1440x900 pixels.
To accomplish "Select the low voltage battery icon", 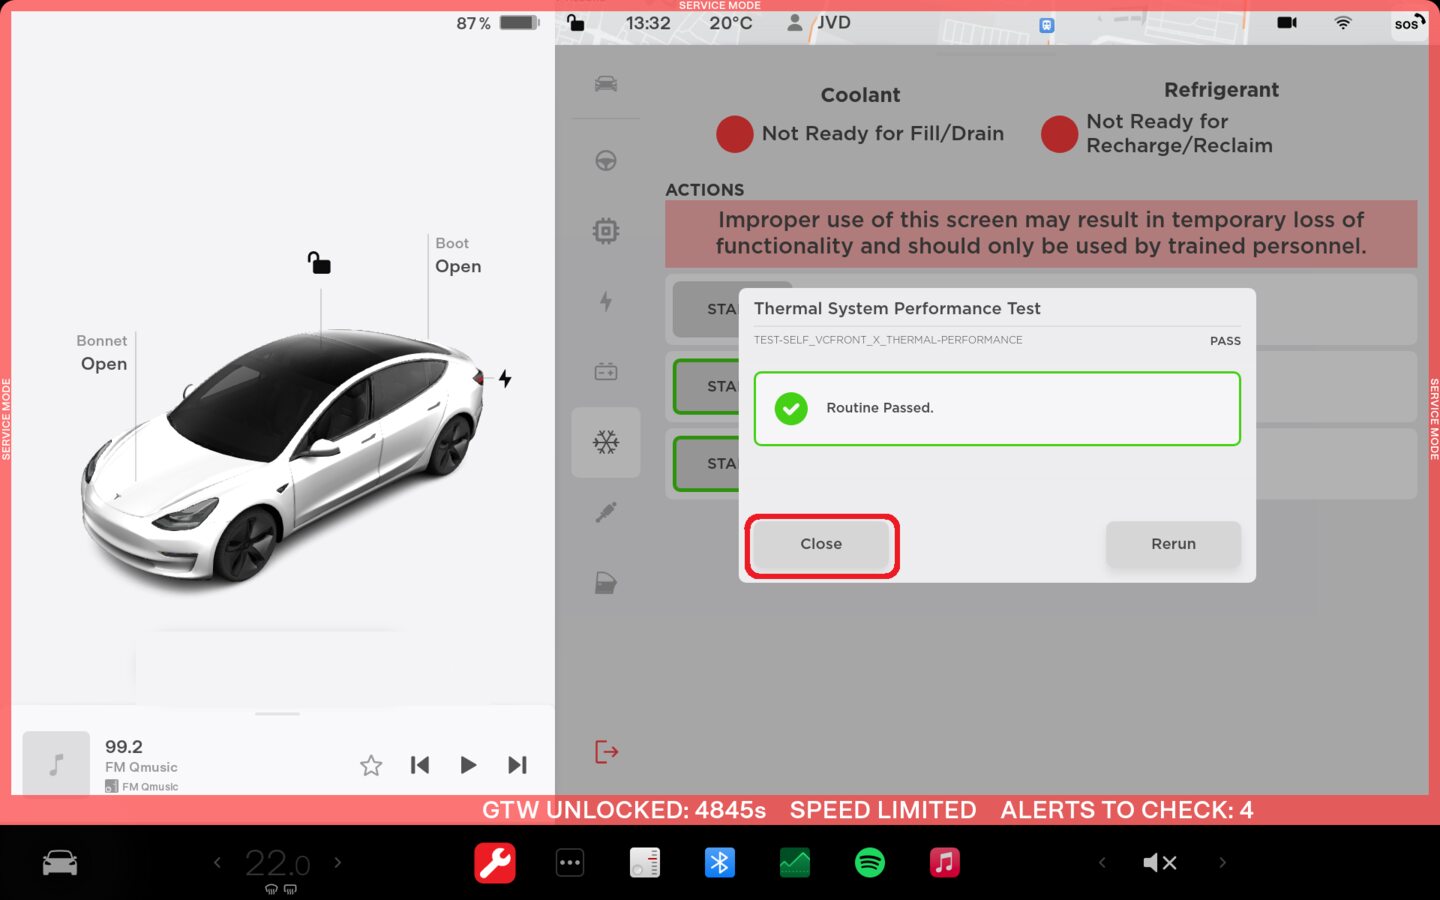I will coord(606,372).
